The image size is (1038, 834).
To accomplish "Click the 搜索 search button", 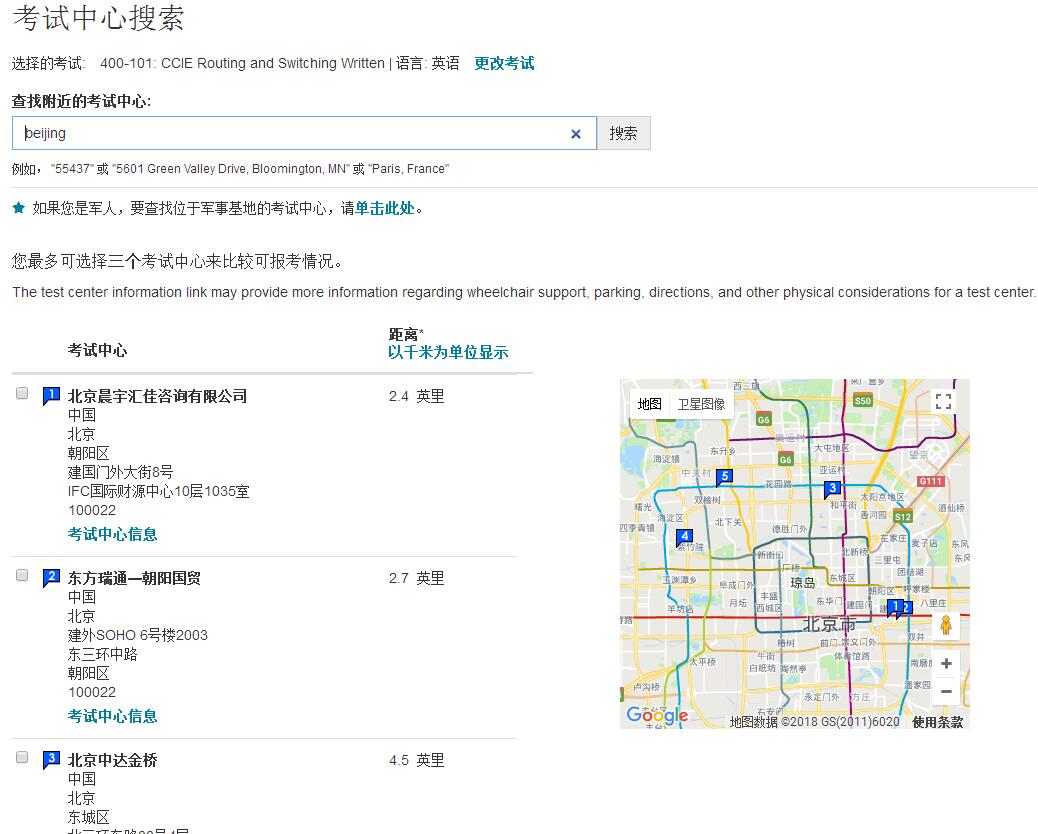I will tap(624, 133).
